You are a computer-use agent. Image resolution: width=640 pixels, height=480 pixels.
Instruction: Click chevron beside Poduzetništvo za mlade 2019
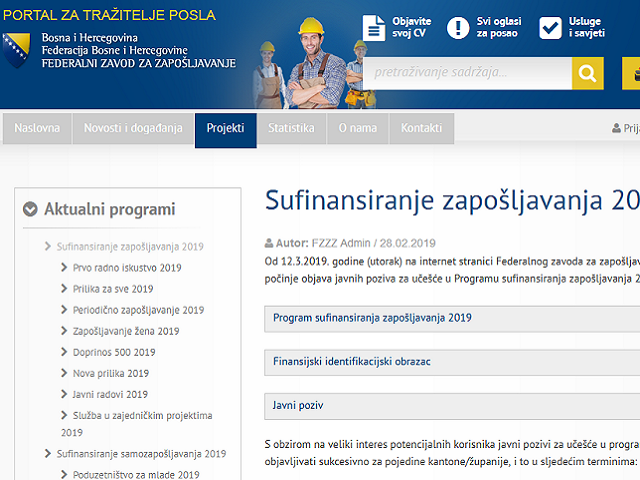coord(64,474)
